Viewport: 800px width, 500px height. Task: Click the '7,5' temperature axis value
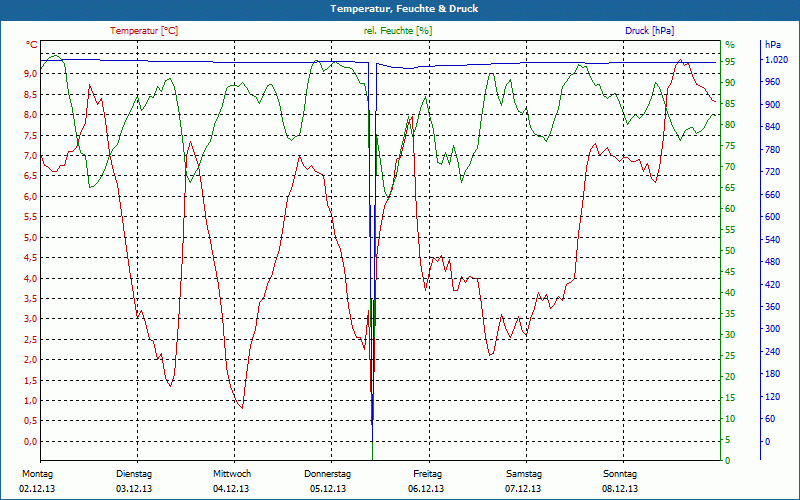point(31,135)
